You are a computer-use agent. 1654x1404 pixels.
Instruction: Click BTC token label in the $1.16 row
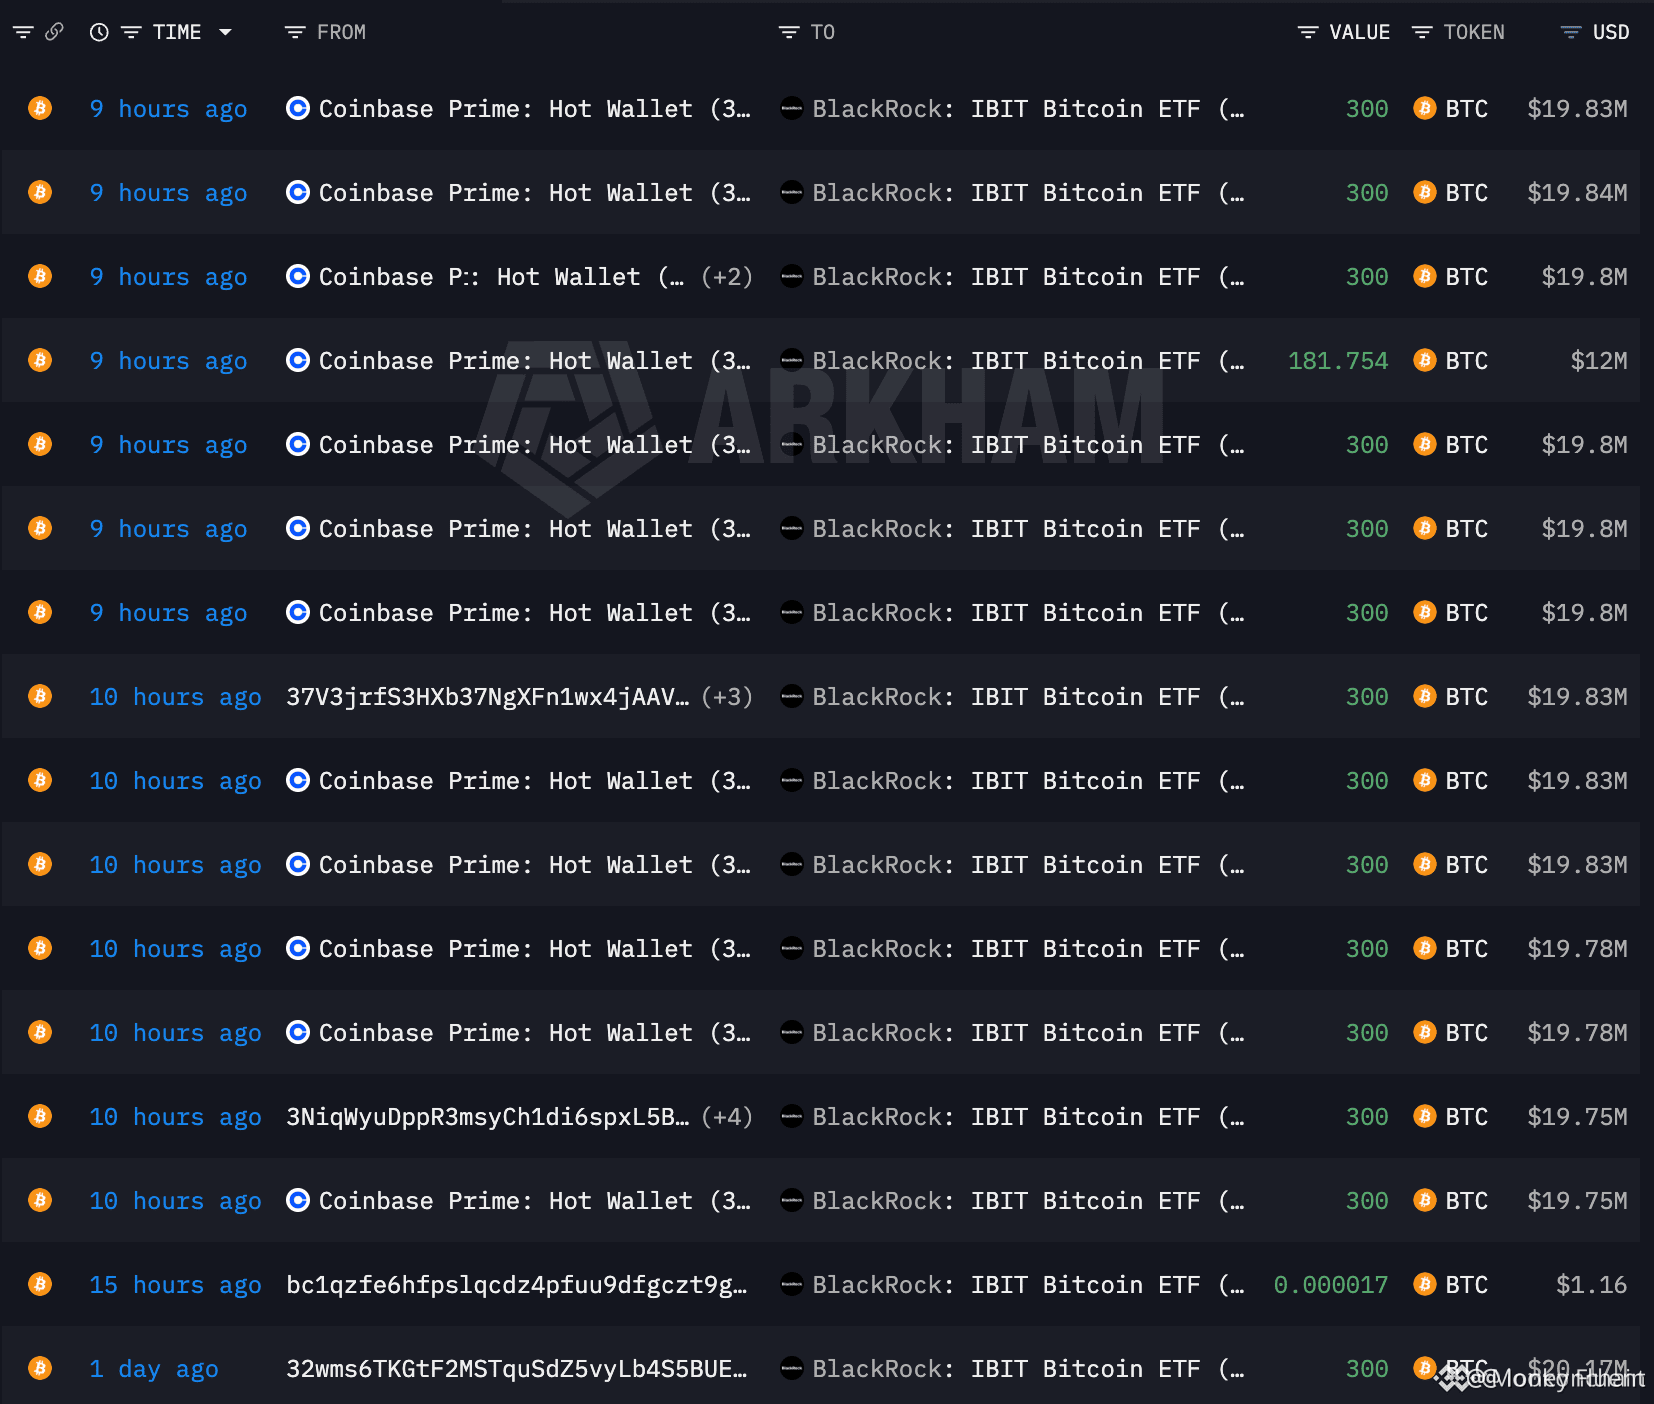click(x=1467, y=1285)
